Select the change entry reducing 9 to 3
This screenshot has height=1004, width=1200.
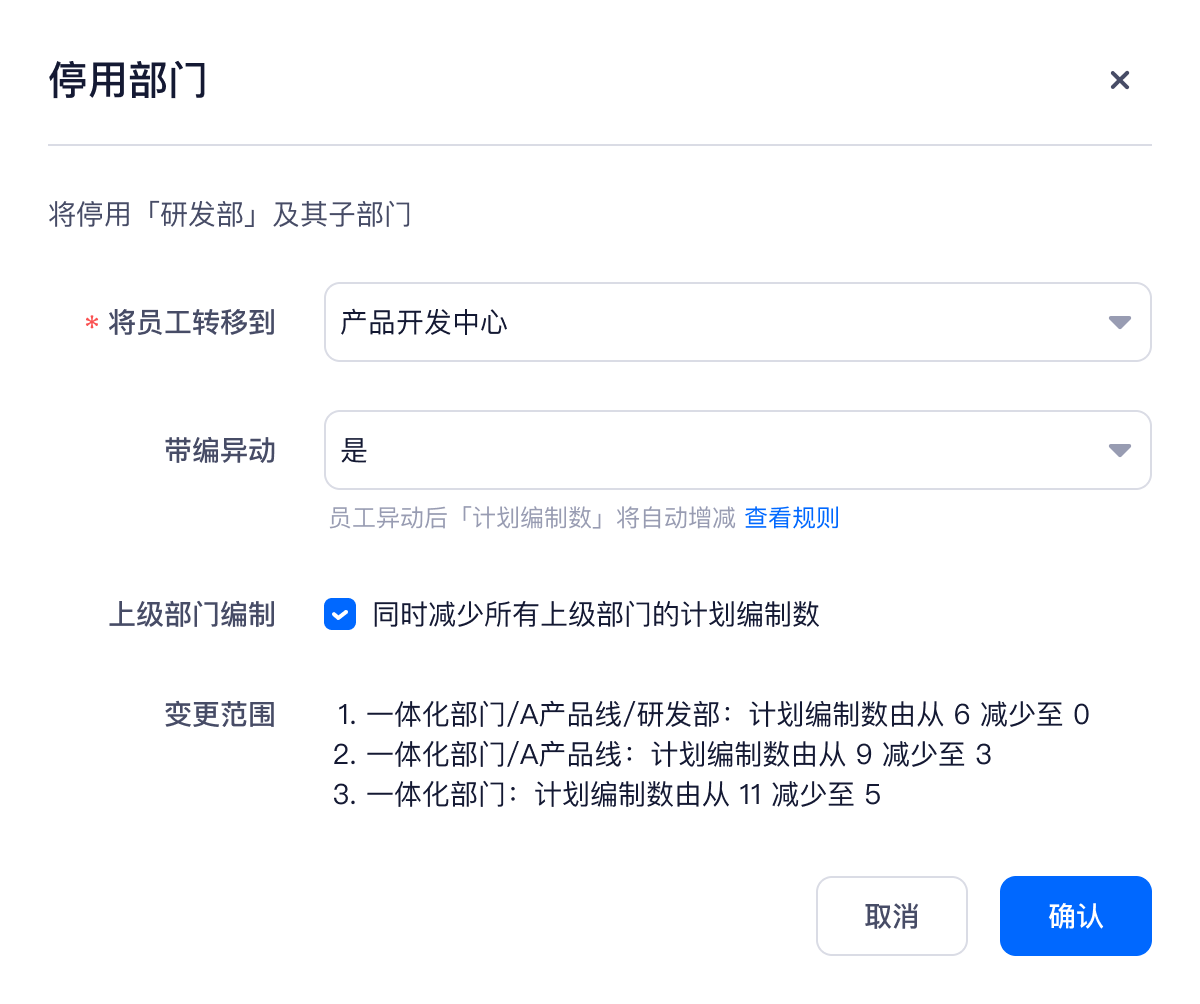pos(662,754)
